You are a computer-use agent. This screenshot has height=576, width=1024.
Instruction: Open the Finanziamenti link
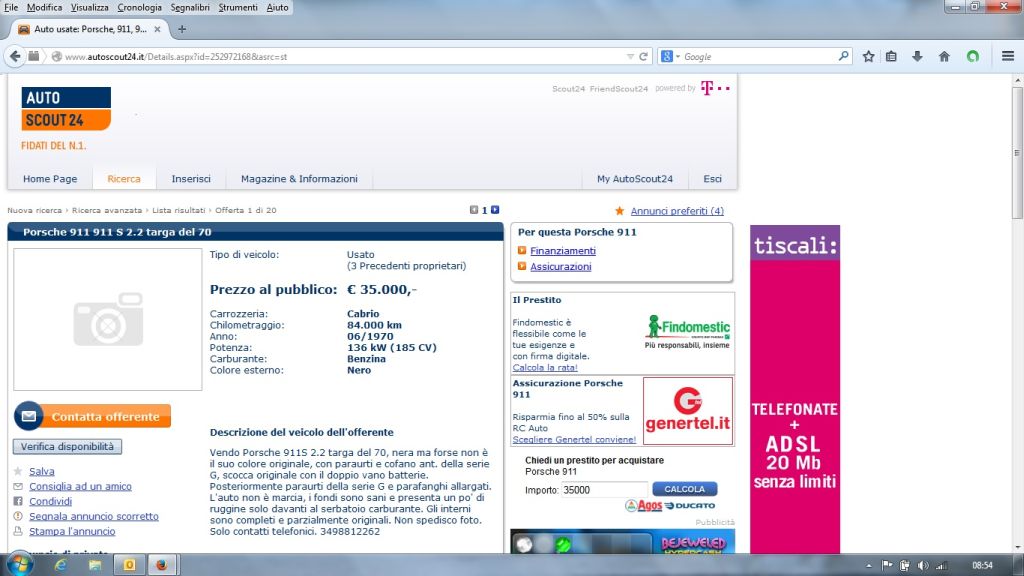click(563, 251)
